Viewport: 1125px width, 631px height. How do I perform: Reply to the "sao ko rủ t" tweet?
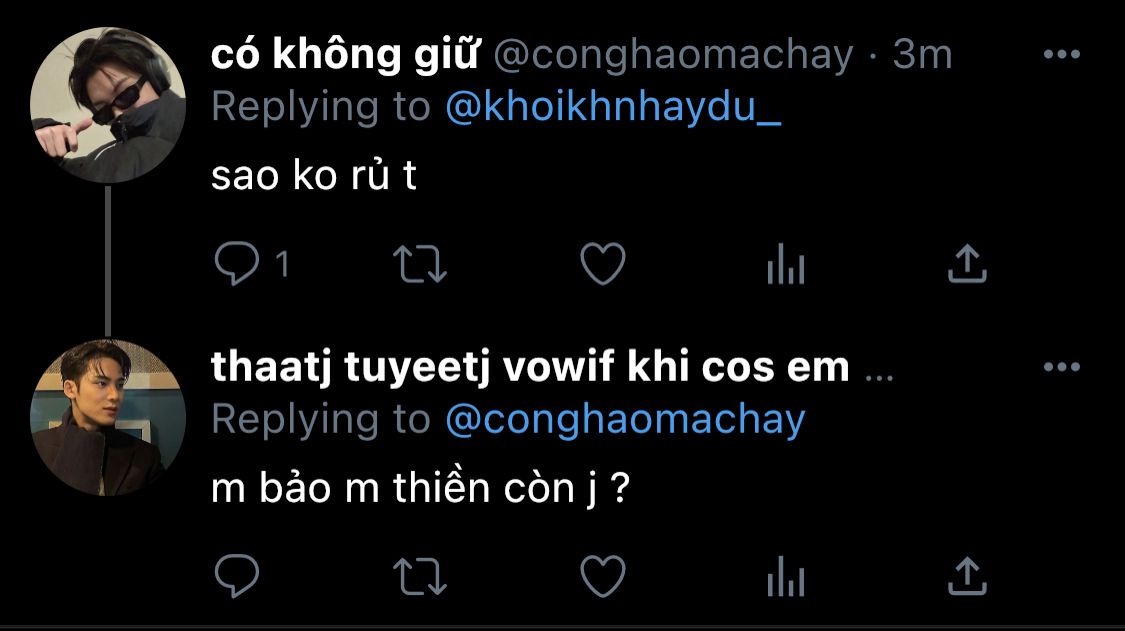point(238,265)
